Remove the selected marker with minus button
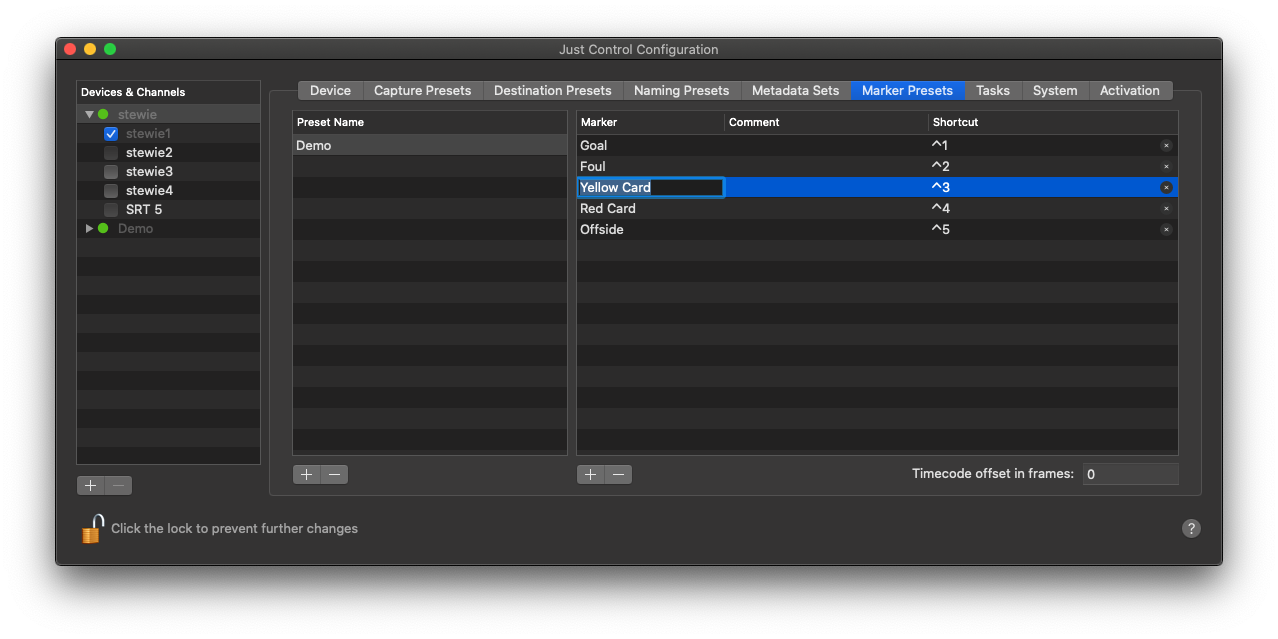 coord(619,474)
